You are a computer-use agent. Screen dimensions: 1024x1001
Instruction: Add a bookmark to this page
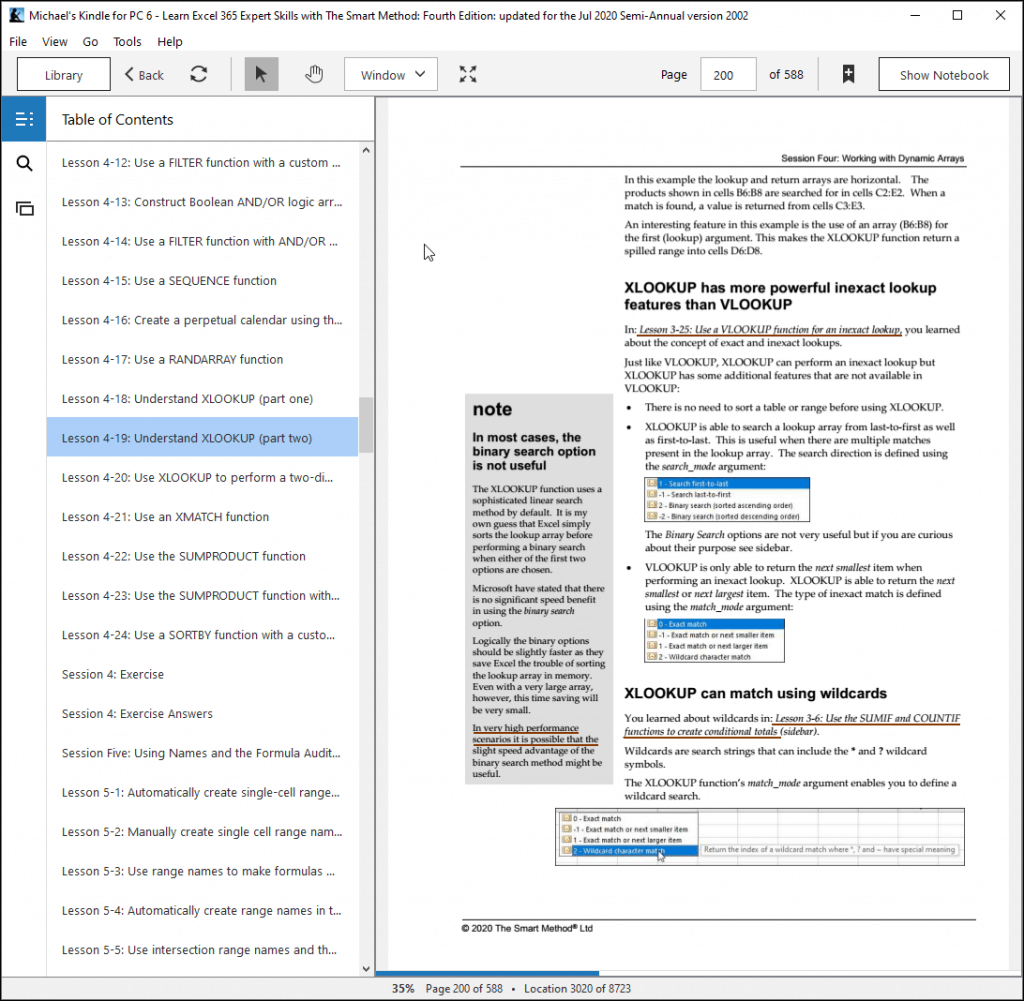point(848,74)
